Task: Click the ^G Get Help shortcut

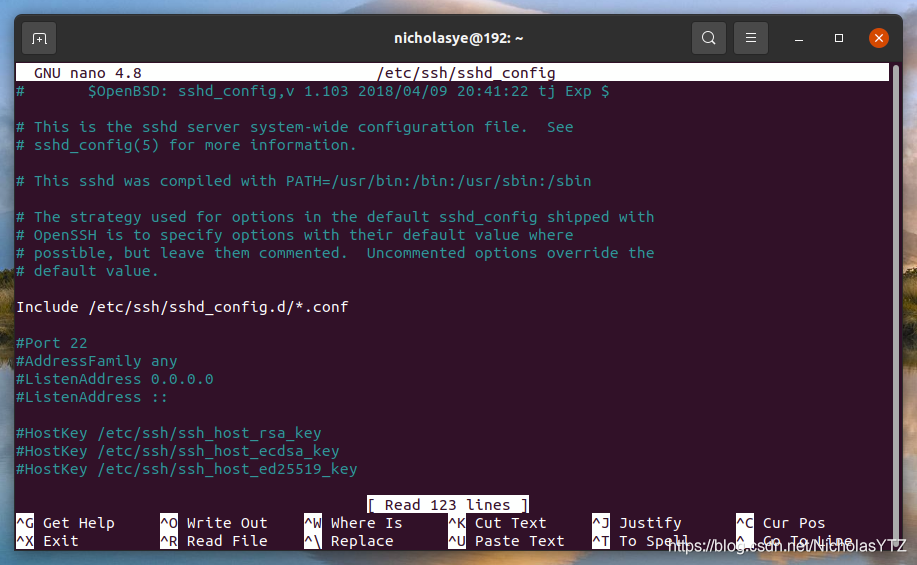Action: click(66, 523)
